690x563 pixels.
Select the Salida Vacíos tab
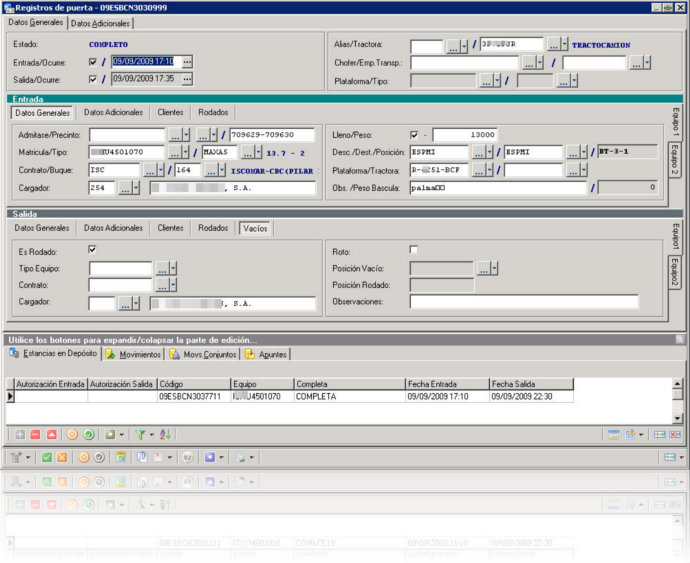[x=255, y=228]
